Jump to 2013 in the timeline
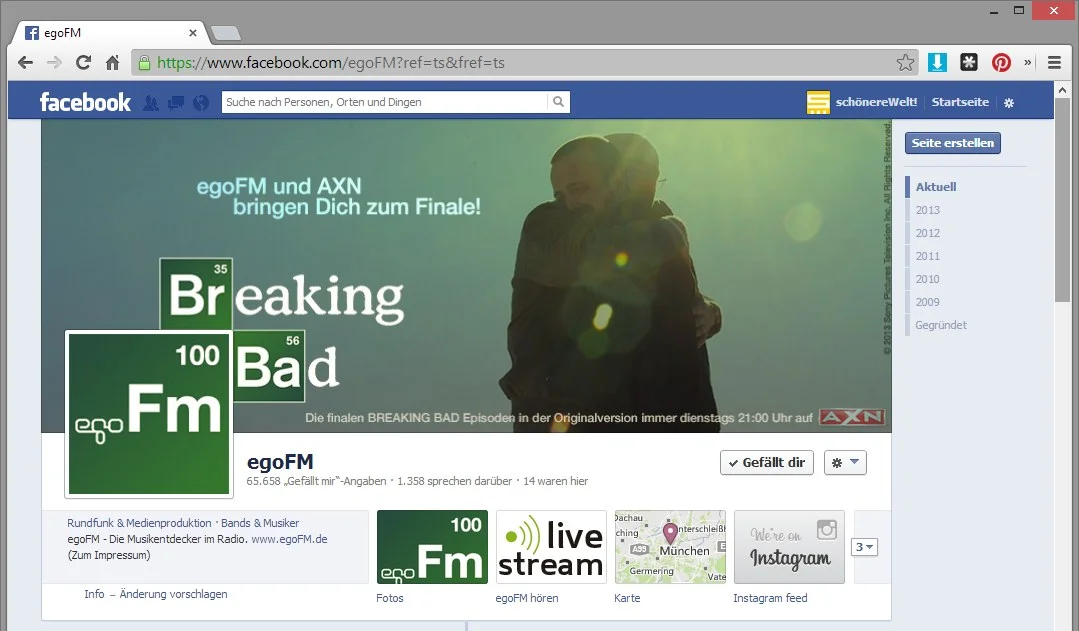Screen dimensions: 1079x631 click(x=928, y=210)
